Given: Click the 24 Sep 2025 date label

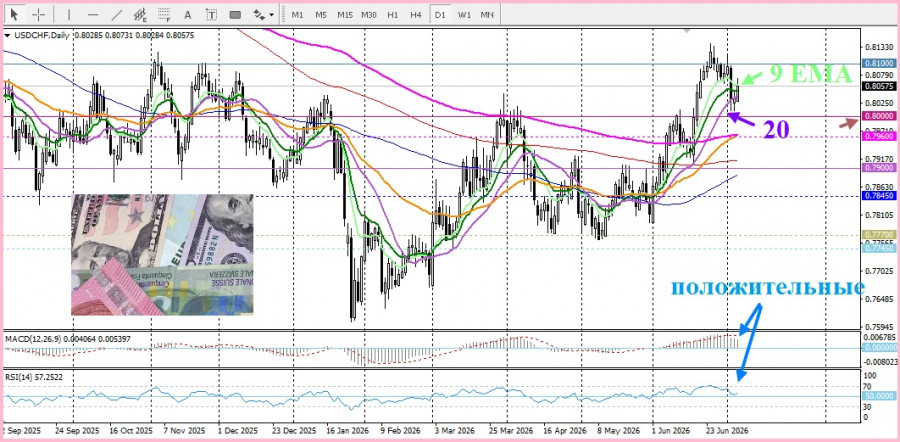Looking at the screenshot, I should (x=77, y=430).
